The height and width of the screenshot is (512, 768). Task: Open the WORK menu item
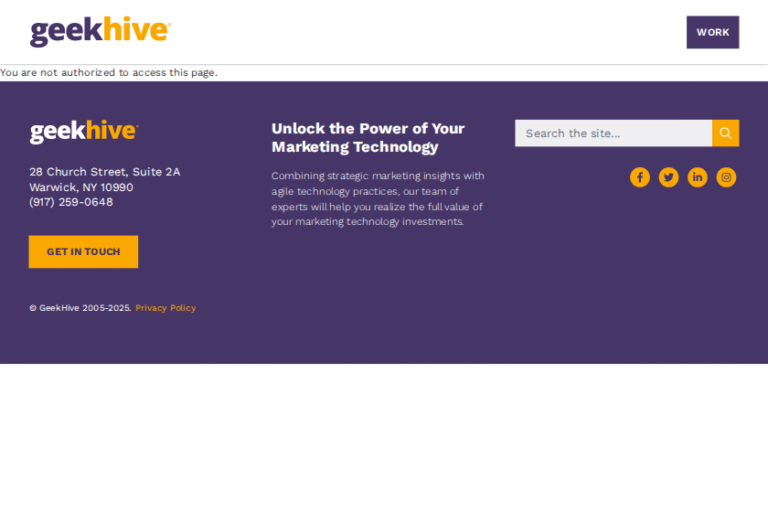712,32
